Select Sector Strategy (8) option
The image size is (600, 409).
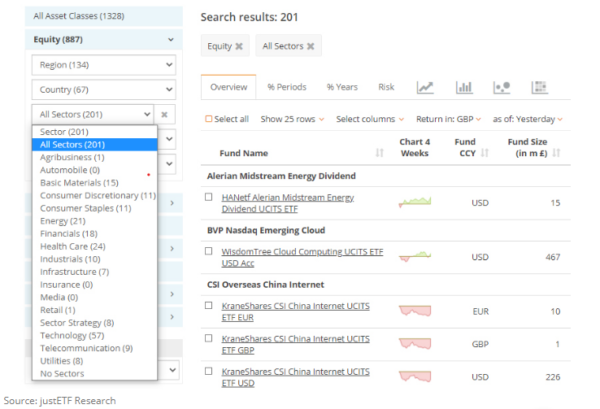point(95,323)
